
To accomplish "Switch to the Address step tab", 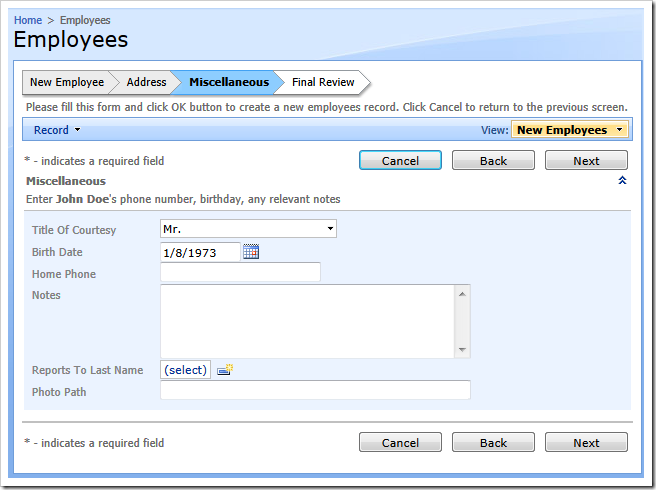I will click(146, 82).
